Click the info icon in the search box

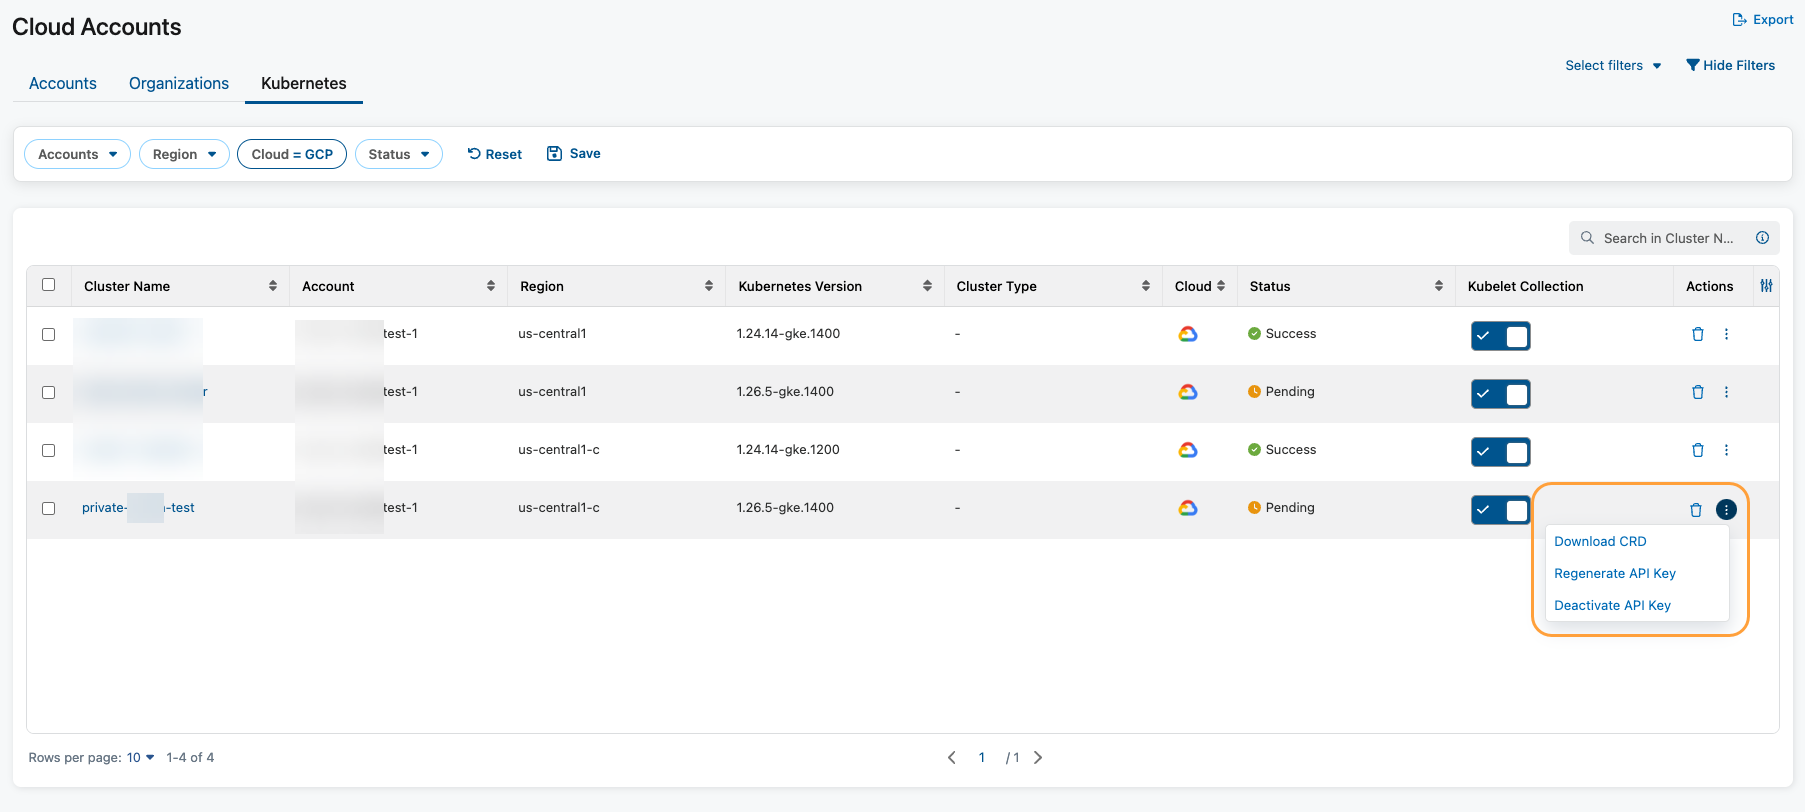[x=1762, y=238]
